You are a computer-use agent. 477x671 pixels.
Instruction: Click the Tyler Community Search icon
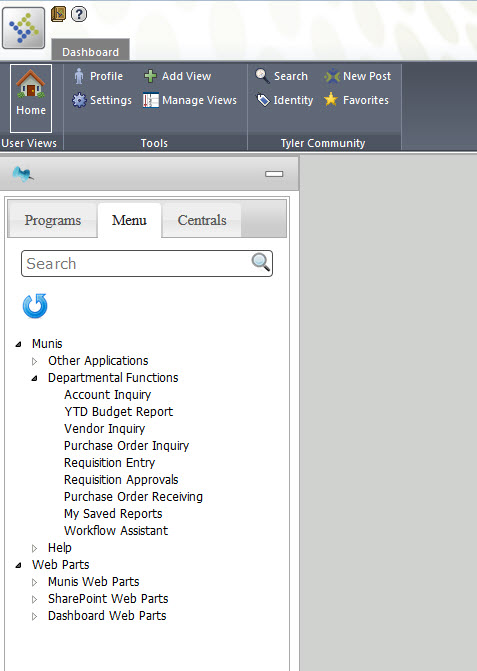[x=262, y=76]
